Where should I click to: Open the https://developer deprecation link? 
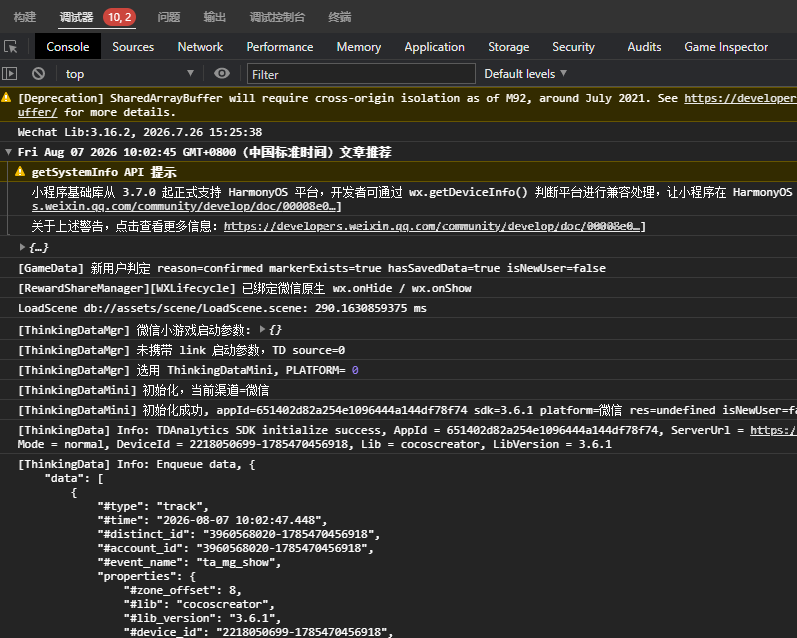coord(740,98)
